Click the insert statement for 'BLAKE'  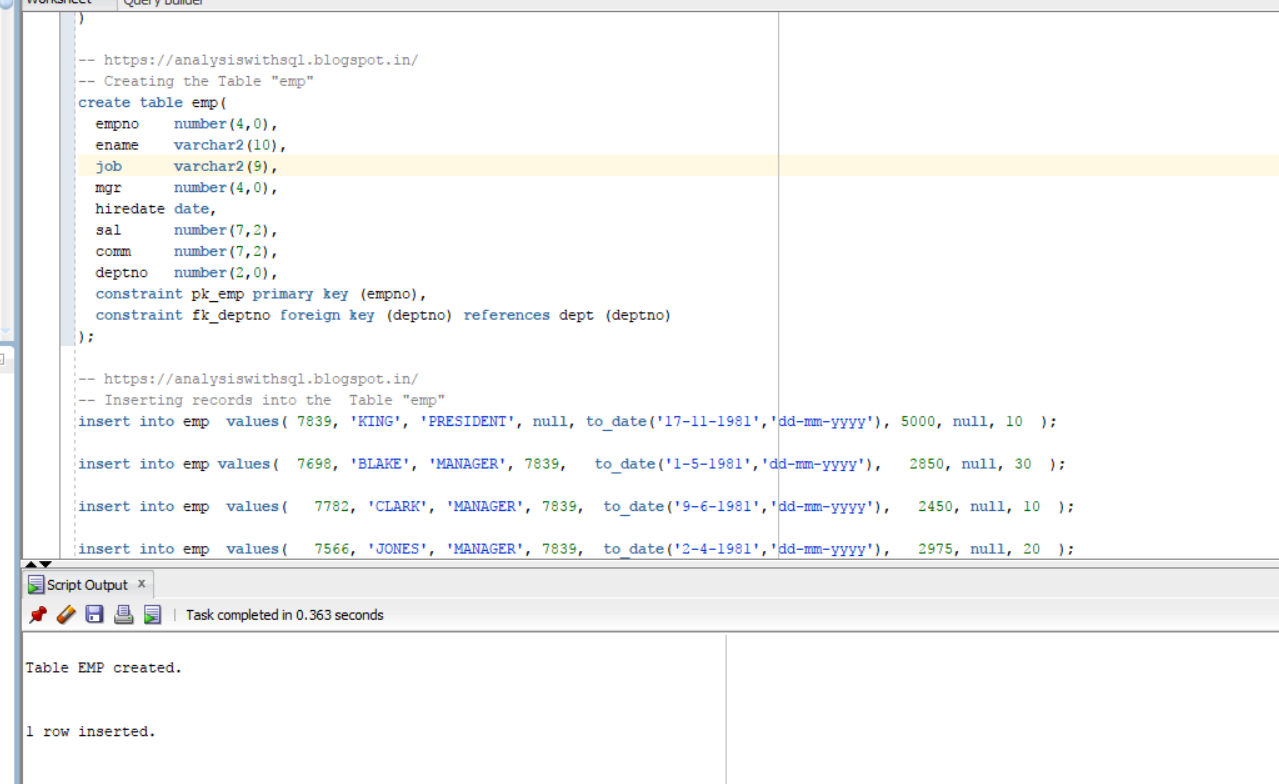coord(572,464)
